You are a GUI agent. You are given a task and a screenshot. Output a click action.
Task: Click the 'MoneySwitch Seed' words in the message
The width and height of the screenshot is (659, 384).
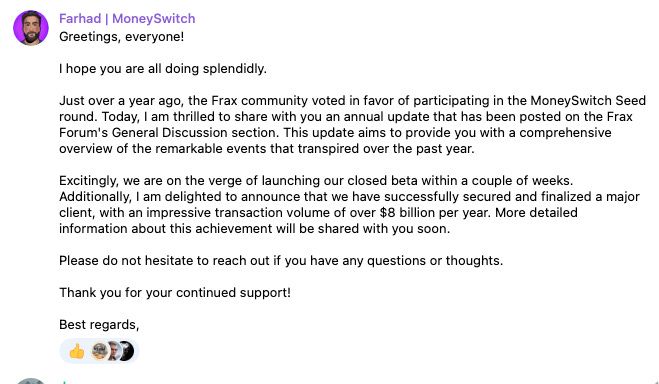point(588,100)
